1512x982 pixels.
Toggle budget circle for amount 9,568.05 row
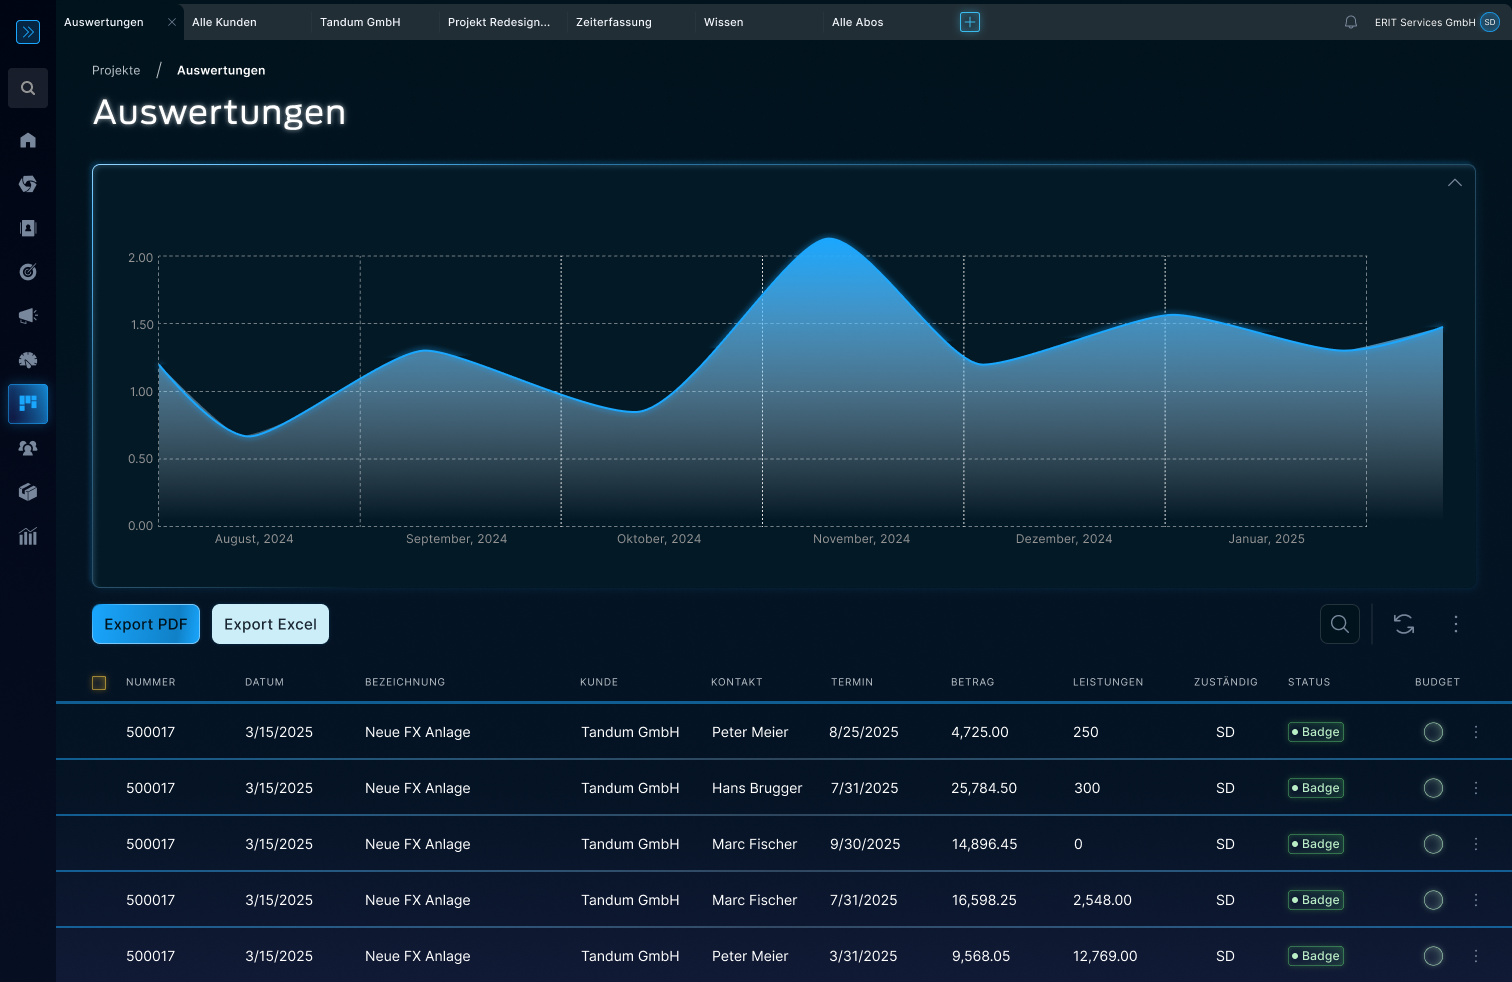point(1433,956)
